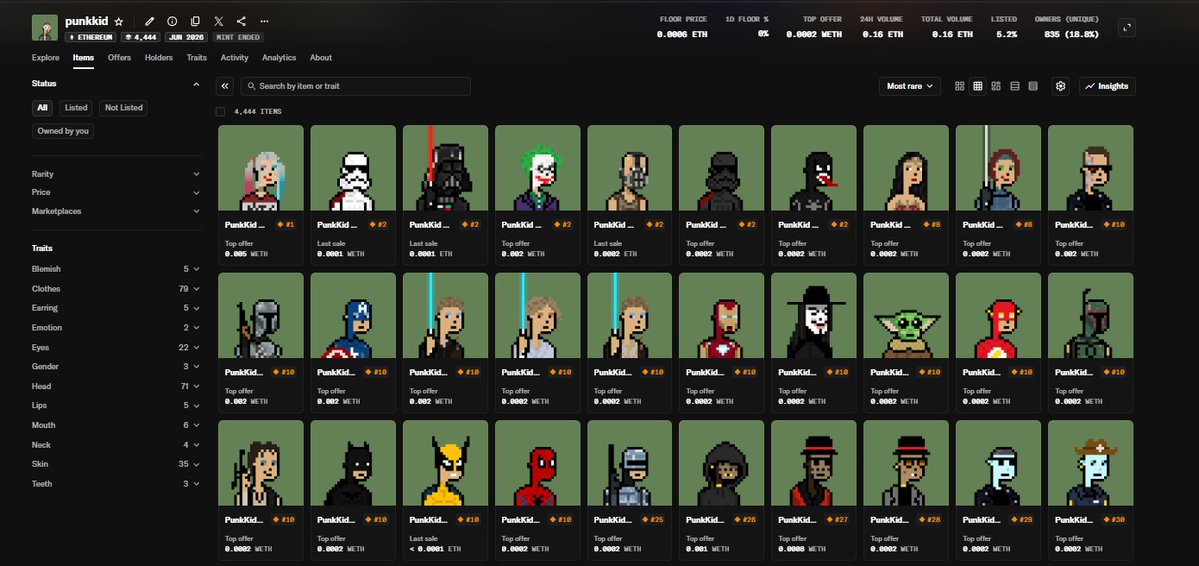Image resolution: width=1199 pixels, height=566 pixels.
Task: Select the Items tab
Action: pos(83,57)
